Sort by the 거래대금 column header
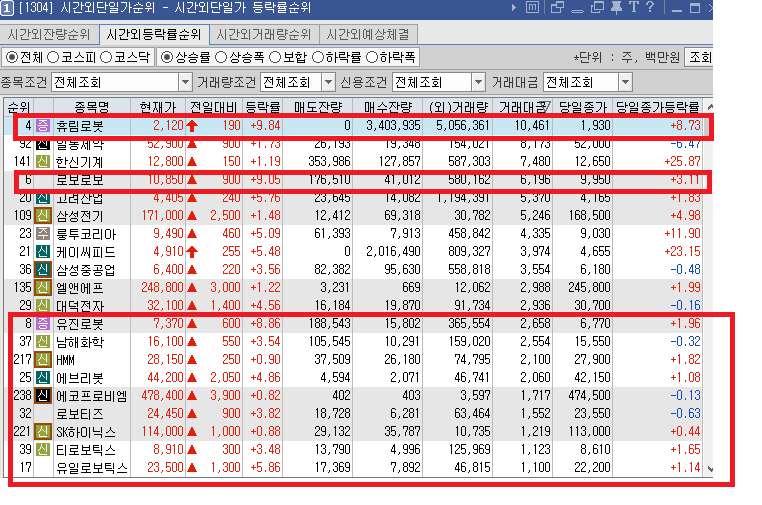Screen dimensions: 762x505 (522, 106)
